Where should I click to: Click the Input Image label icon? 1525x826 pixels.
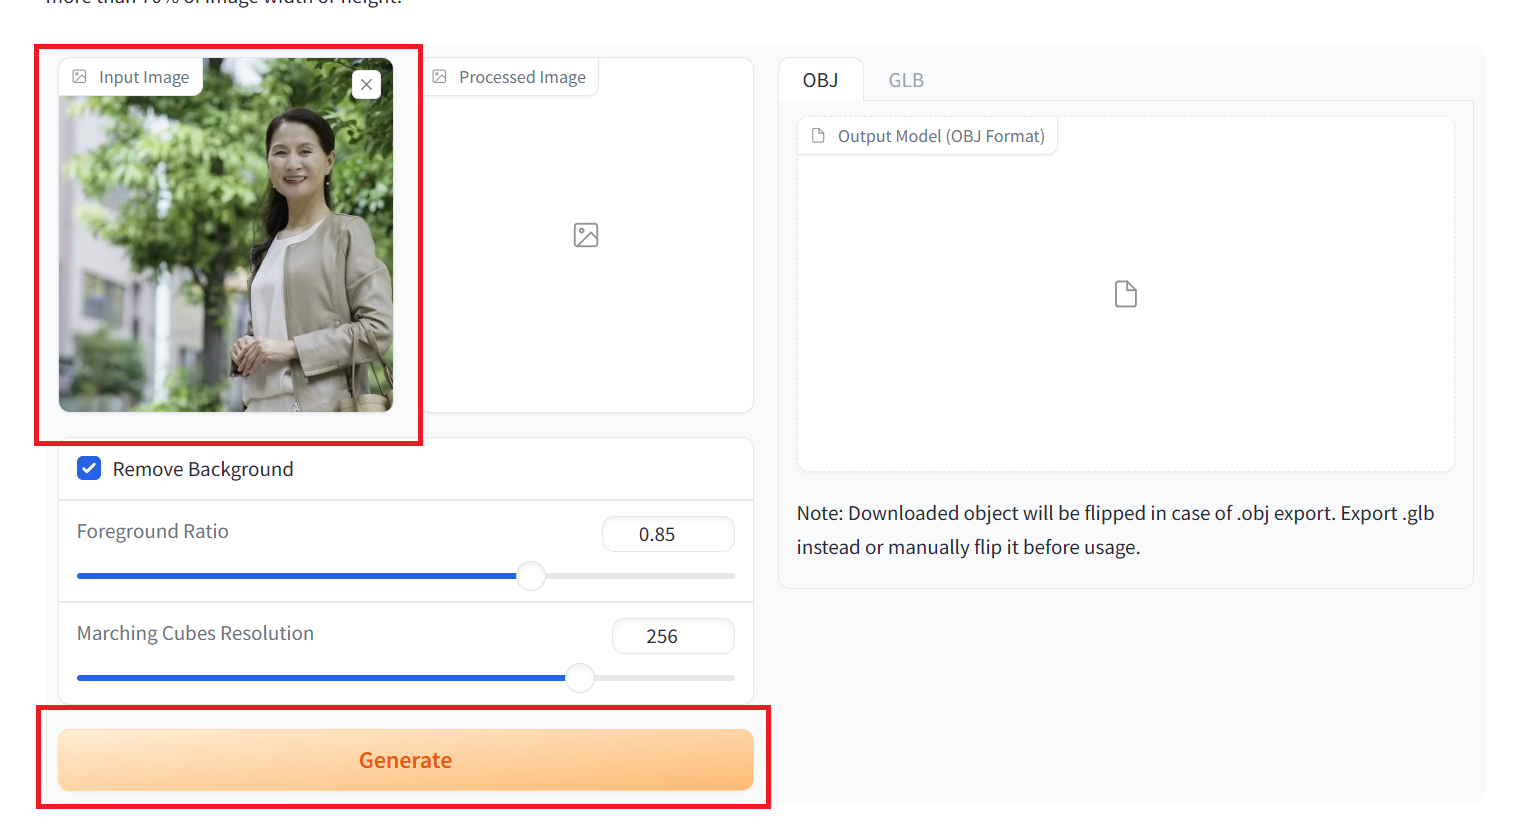(x=80, y=77)
